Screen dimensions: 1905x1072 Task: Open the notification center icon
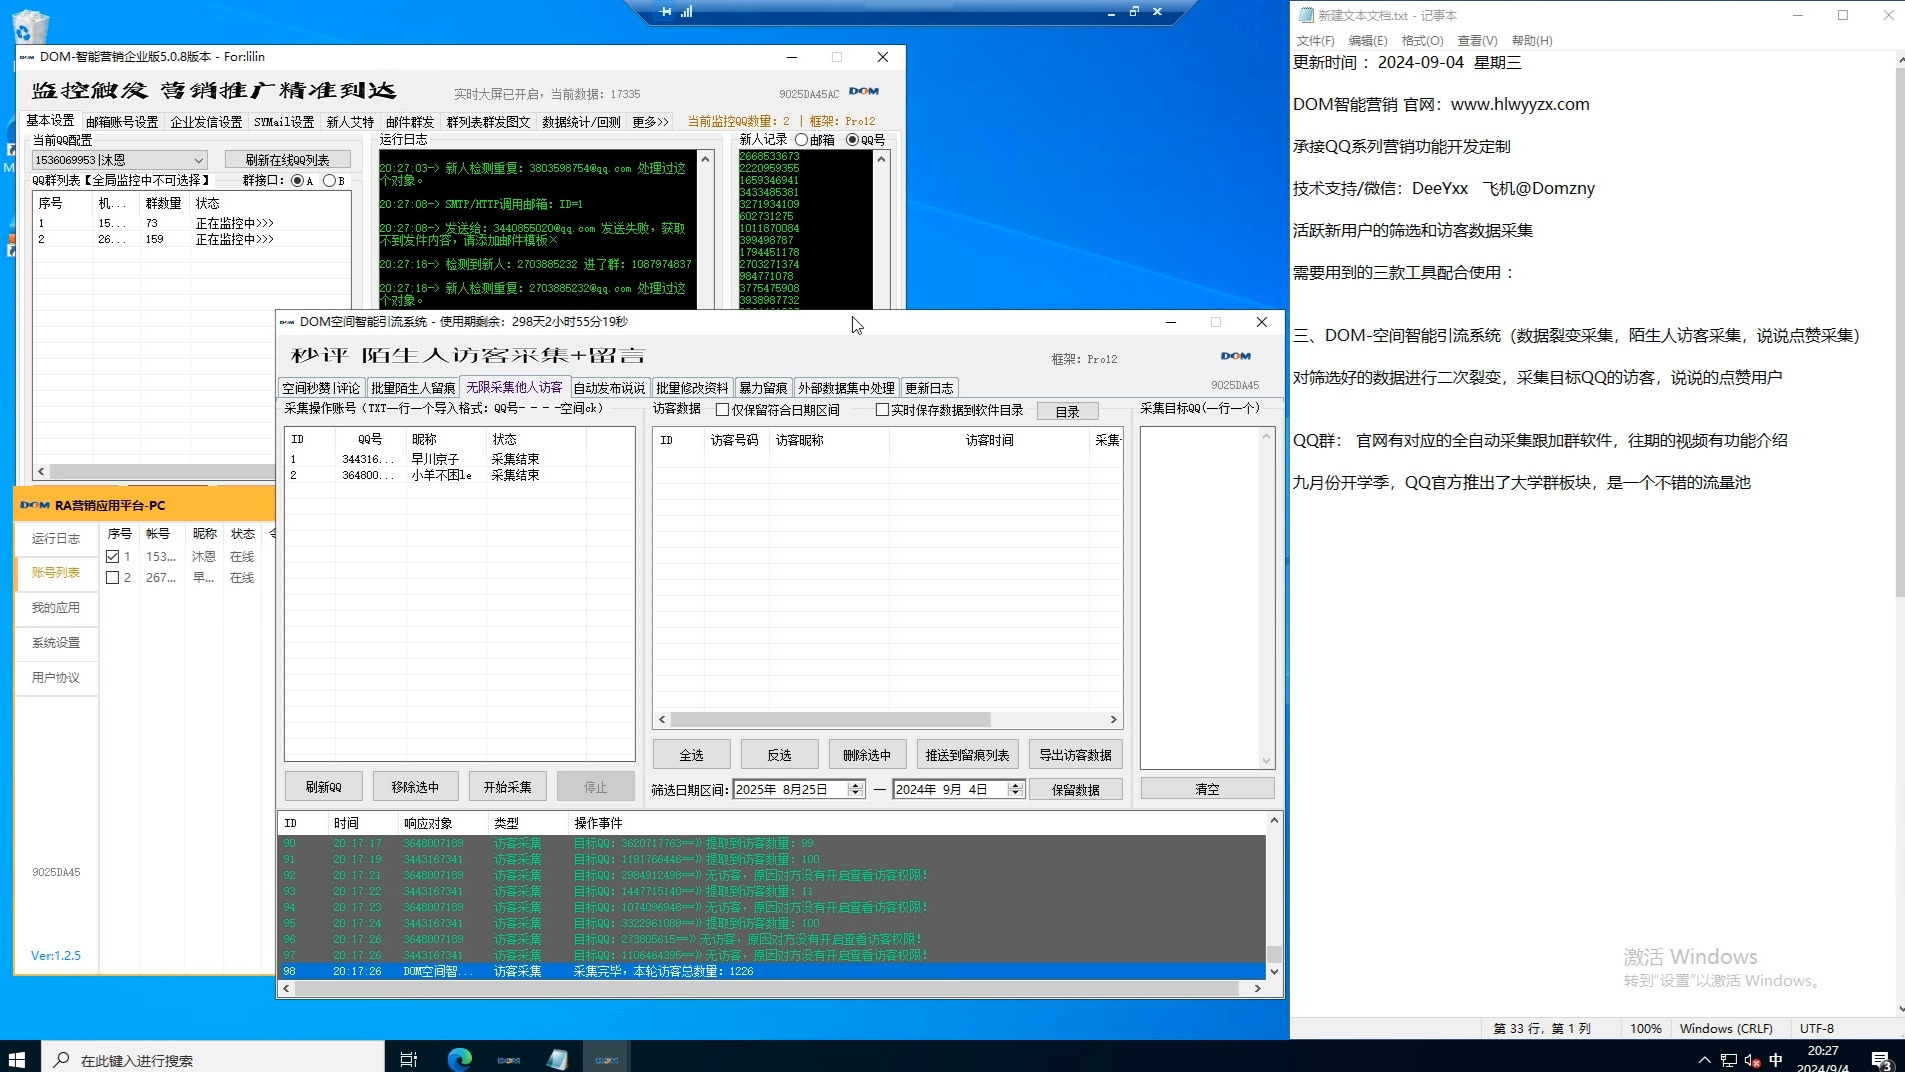point(1880,1060)
